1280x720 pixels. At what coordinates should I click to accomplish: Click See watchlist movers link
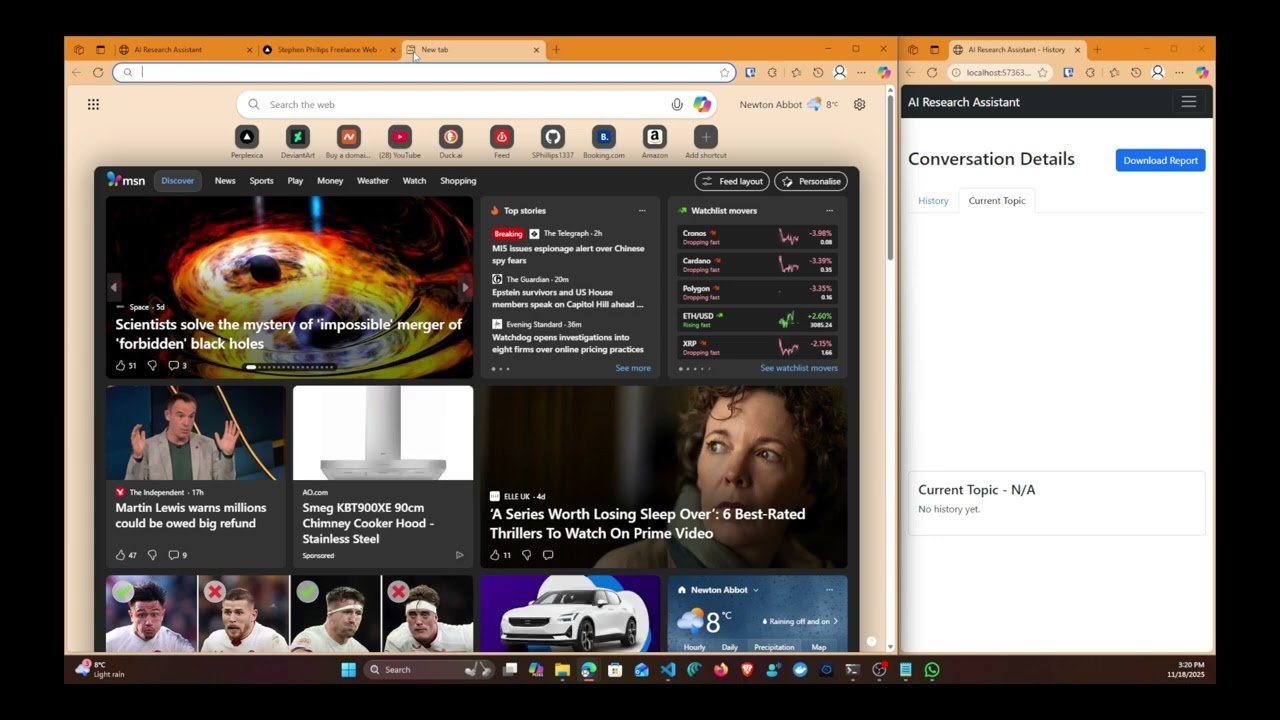pos(799,368)
